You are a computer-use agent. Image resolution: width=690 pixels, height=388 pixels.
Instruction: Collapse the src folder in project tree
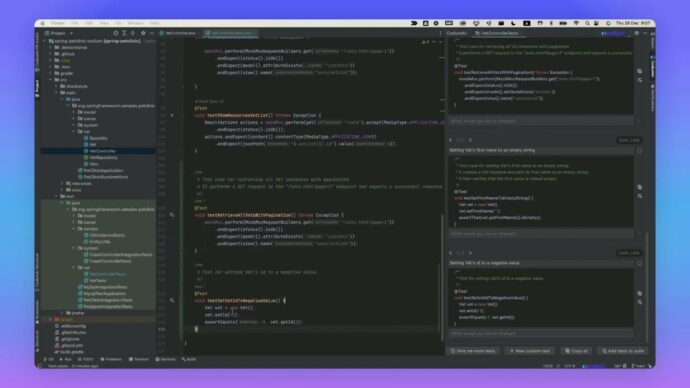coord(51,80)
